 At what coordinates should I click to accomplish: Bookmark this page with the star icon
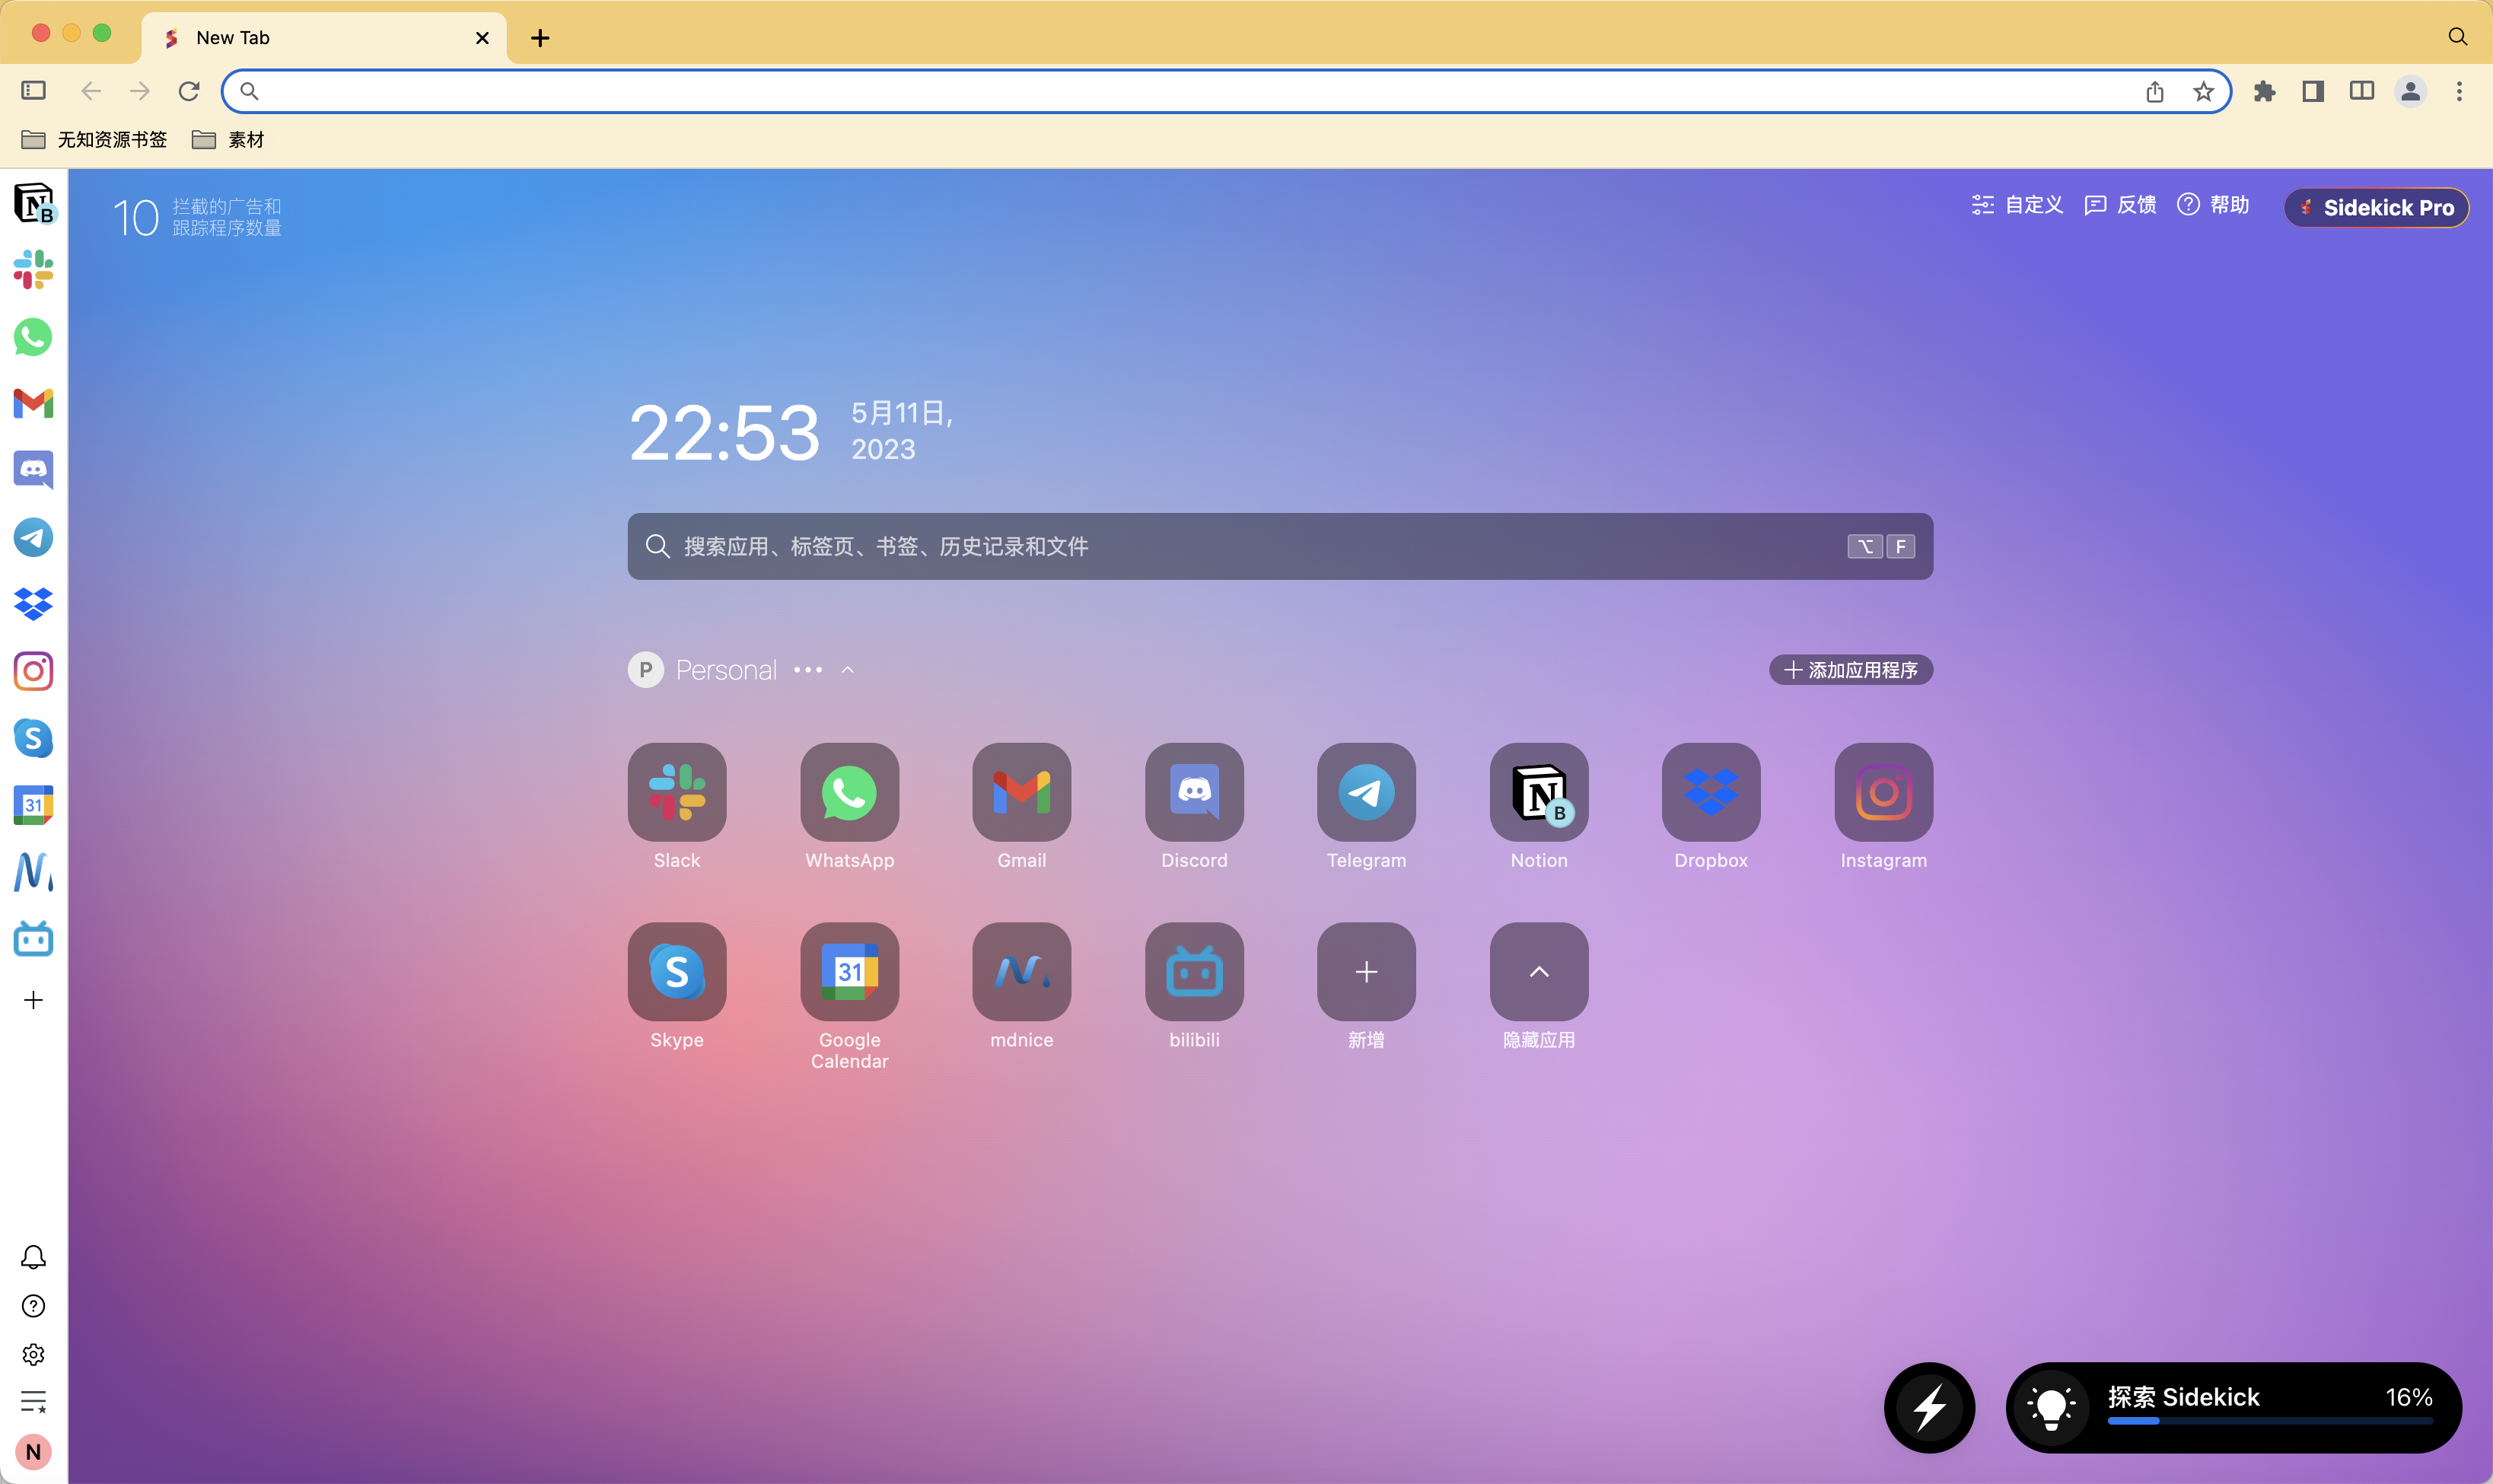(2203, 92)
